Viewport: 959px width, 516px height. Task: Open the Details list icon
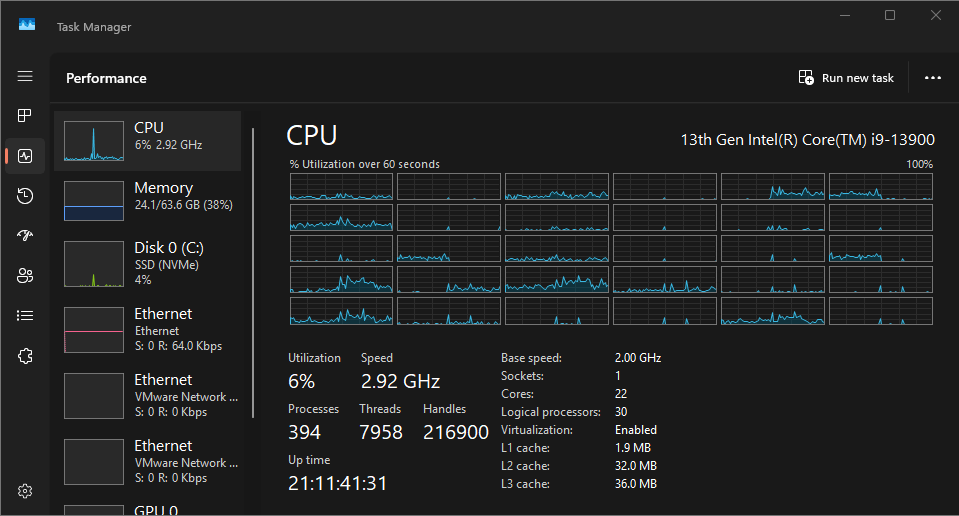click(x=25, y=315)
